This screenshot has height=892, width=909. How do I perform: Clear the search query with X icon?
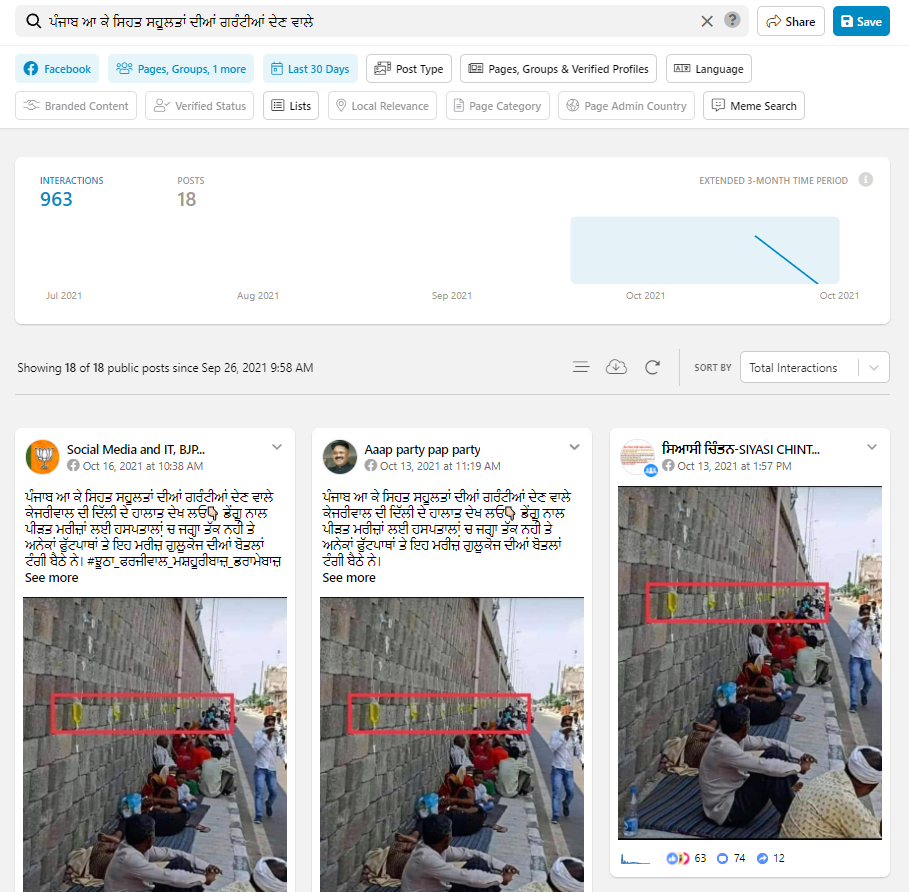[707, 21]
